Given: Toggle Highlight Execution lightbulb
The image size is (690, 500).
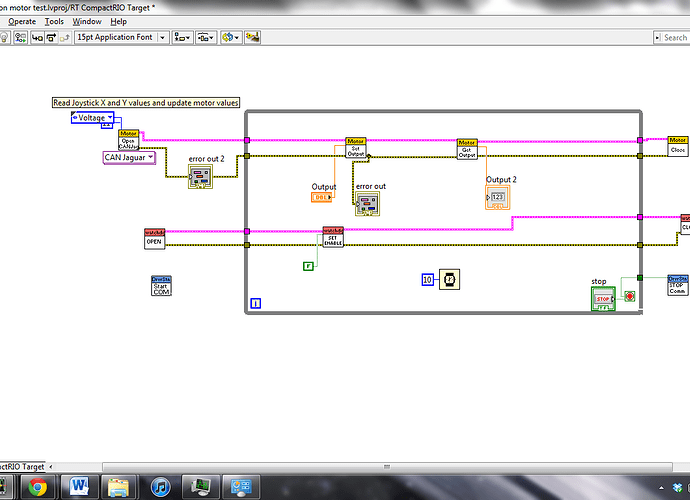Looking at the screenshot, I should click(4, 38).
